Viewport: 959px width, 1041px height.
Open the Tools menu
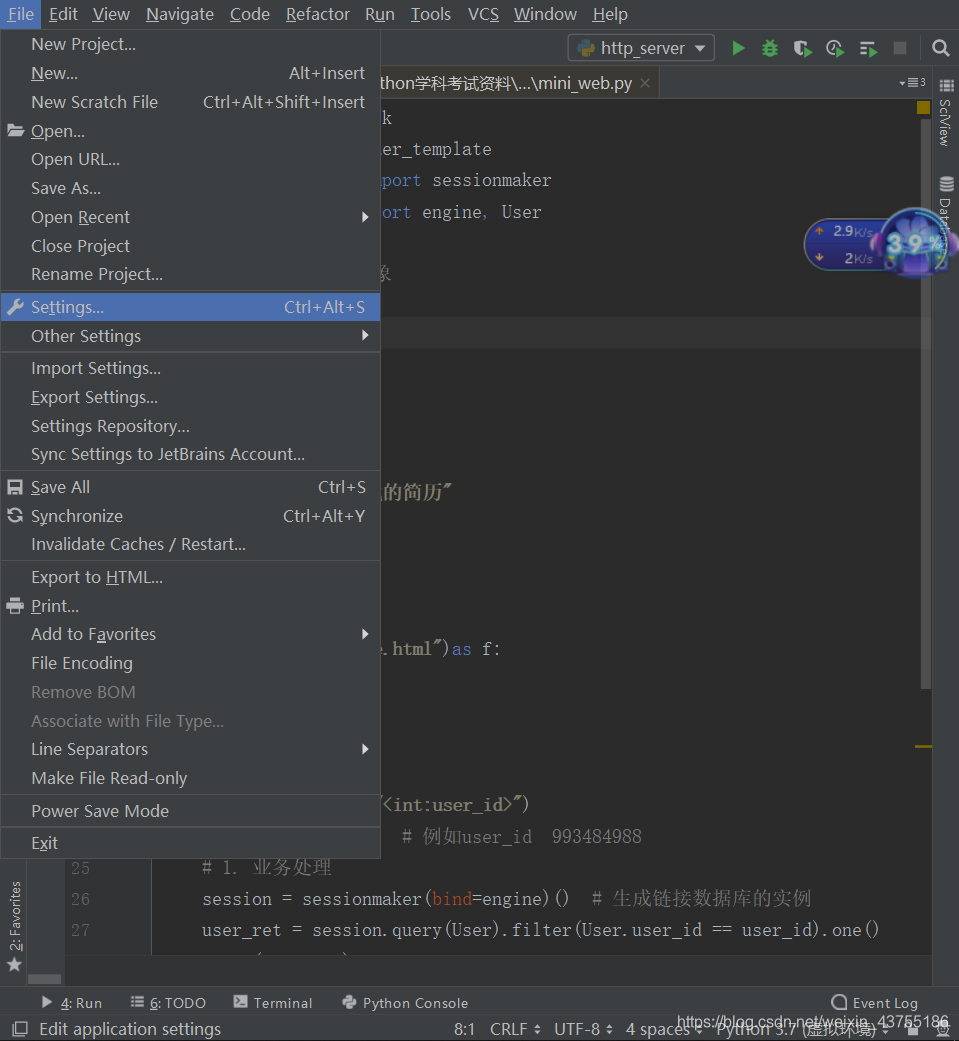[x=430, y=14]
